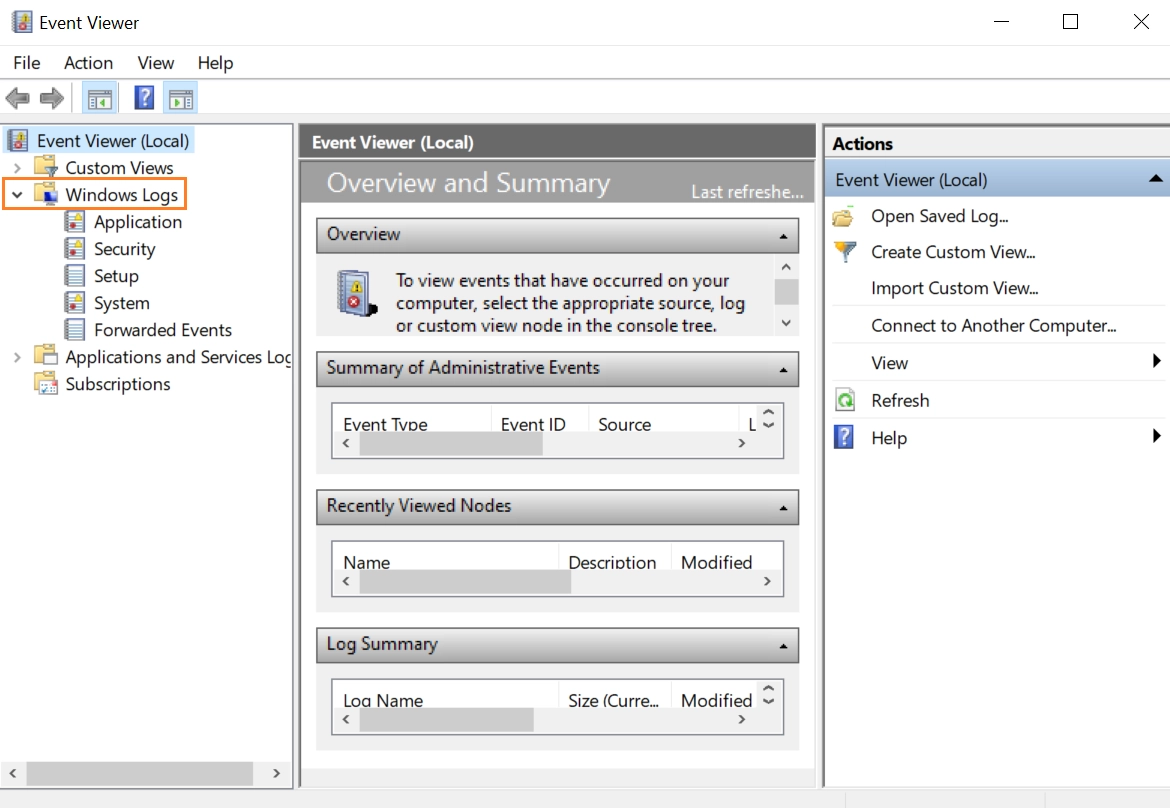Collapse Event Viewer (Local) actions group

tap(1155, 178)
